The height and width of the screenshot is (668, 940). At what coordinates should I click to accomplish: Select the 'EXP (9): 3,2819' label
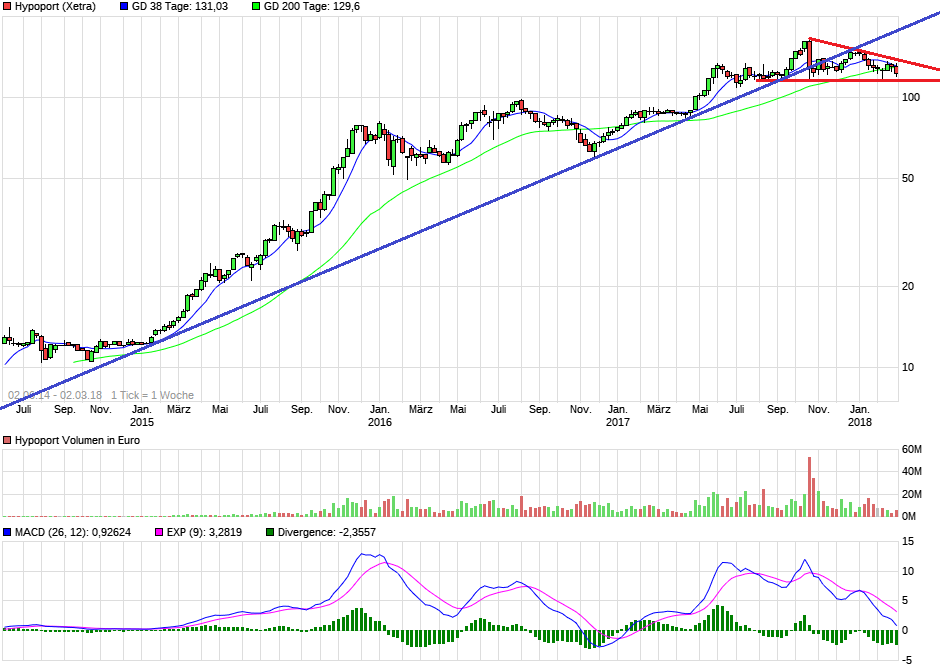[x=204, y=532]
